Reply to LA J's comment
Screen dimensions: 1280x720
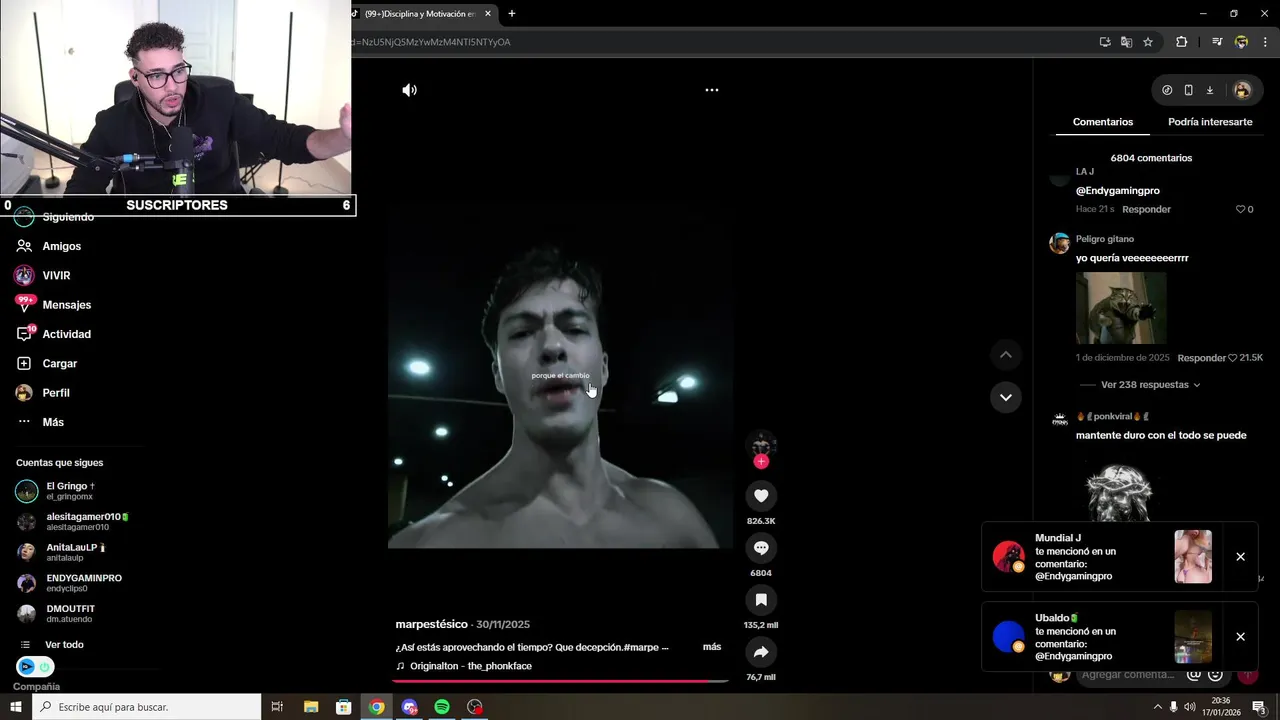click(x=1146, y=209)
